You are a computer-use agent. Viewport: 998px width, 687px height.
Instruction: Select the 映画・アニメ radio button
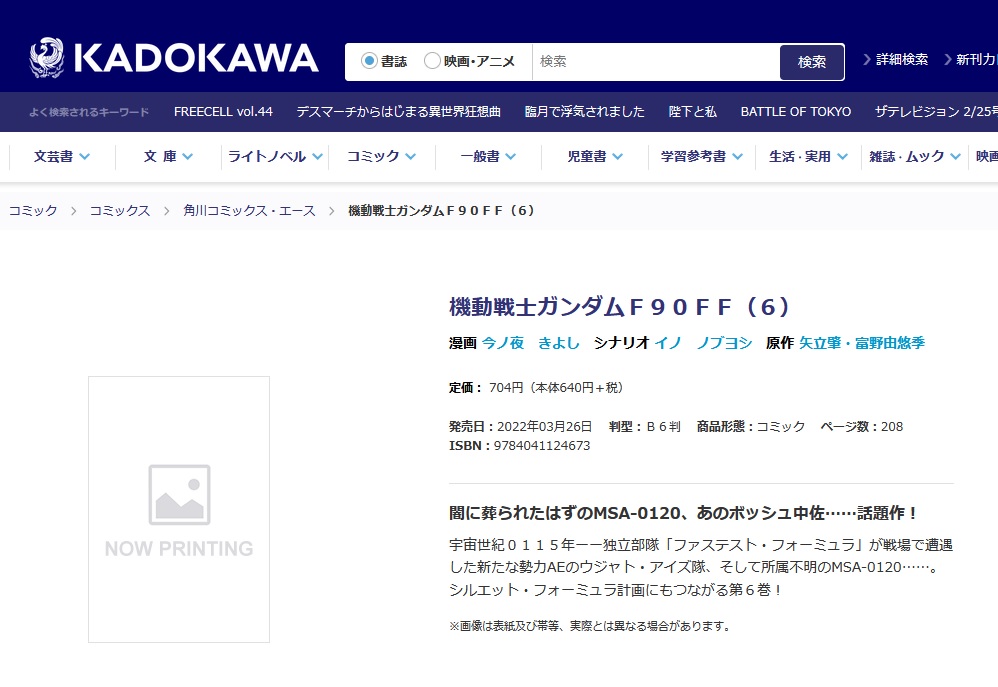click(x=432, y=61)
